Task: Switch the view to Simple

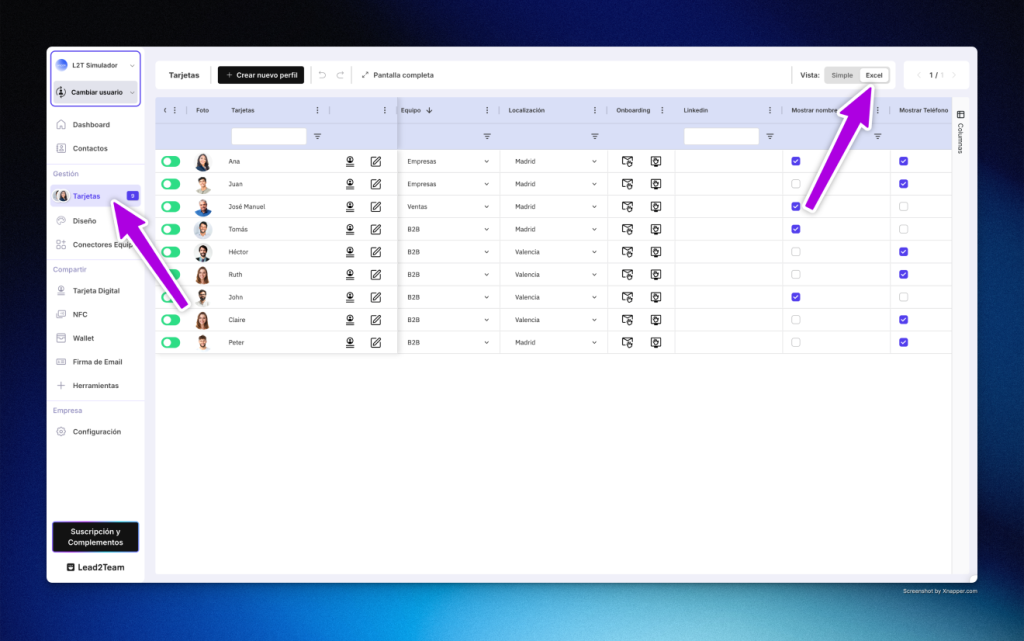Action: pos(842,75)
